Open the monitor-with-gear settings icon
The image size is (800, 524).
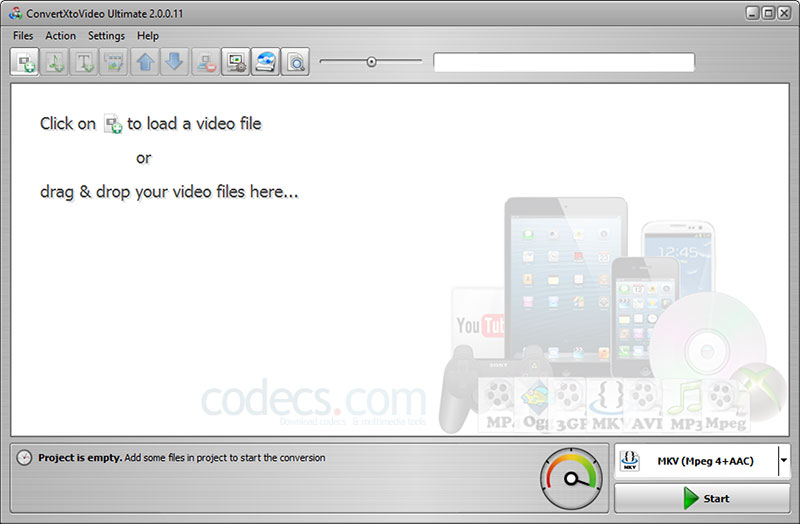point(236,62)
